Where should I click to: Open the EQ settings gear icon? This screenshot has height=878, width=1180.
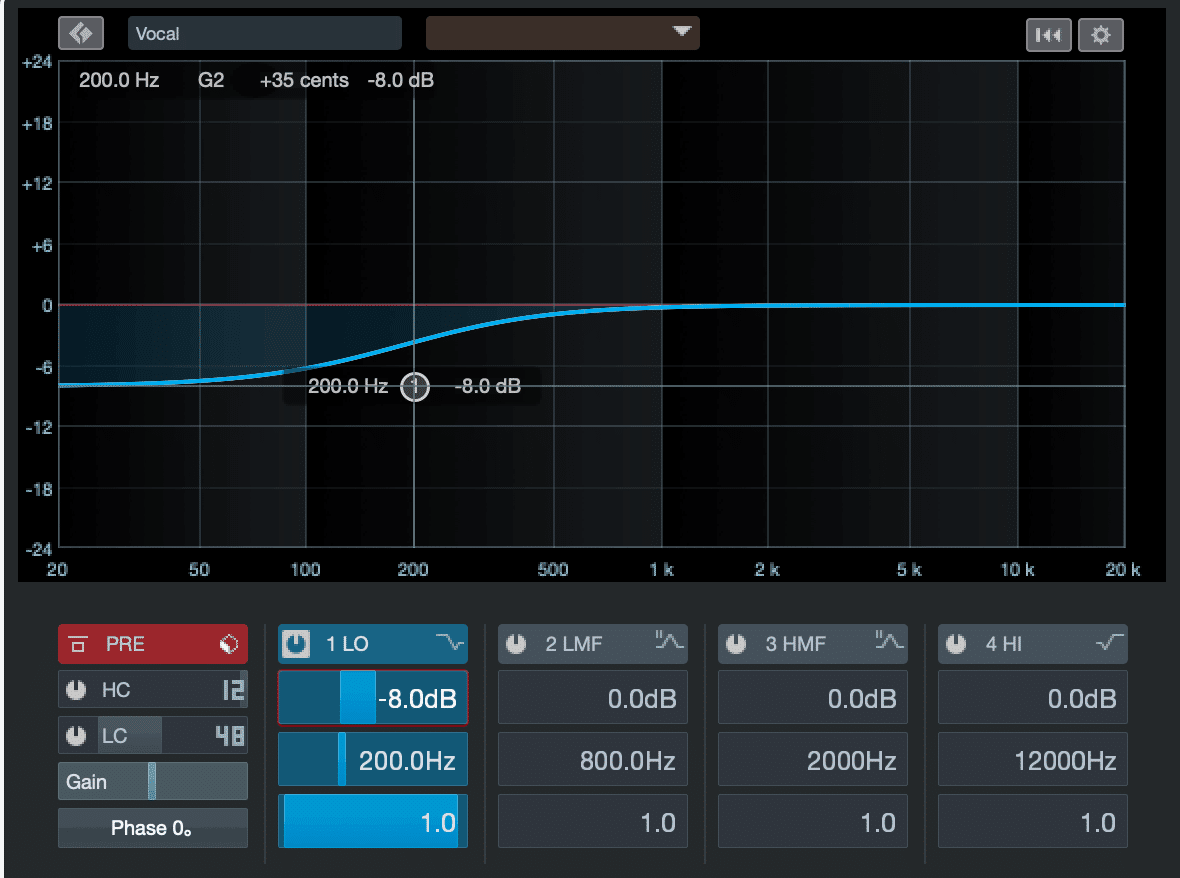[x=1101, y=33]
